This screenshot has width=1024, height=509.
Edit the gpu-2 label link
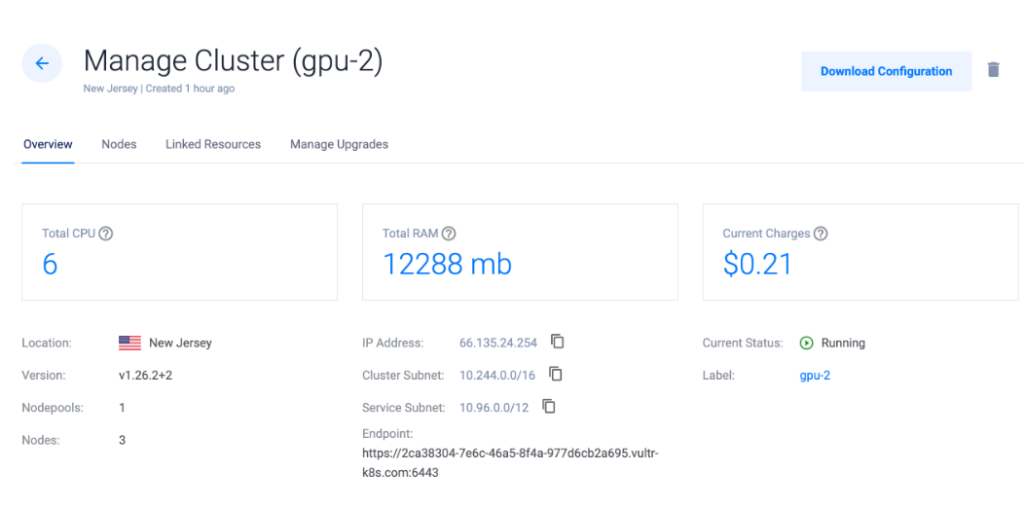point(814,376)
